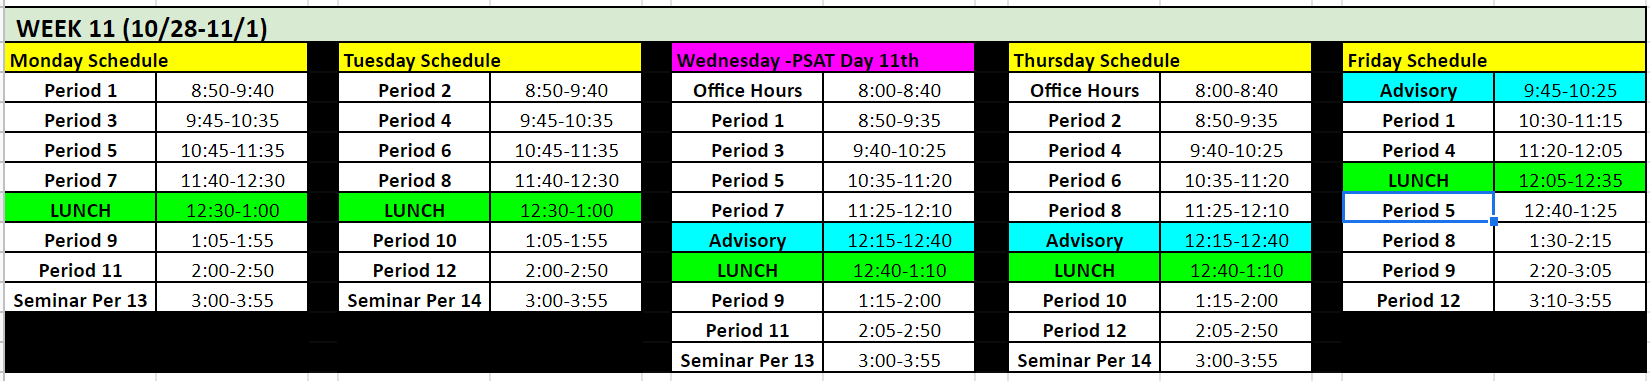1650x381 pixels.
Task: Click the Seminar Per 13 cell under Monday
Action: [x=81, y=300]
